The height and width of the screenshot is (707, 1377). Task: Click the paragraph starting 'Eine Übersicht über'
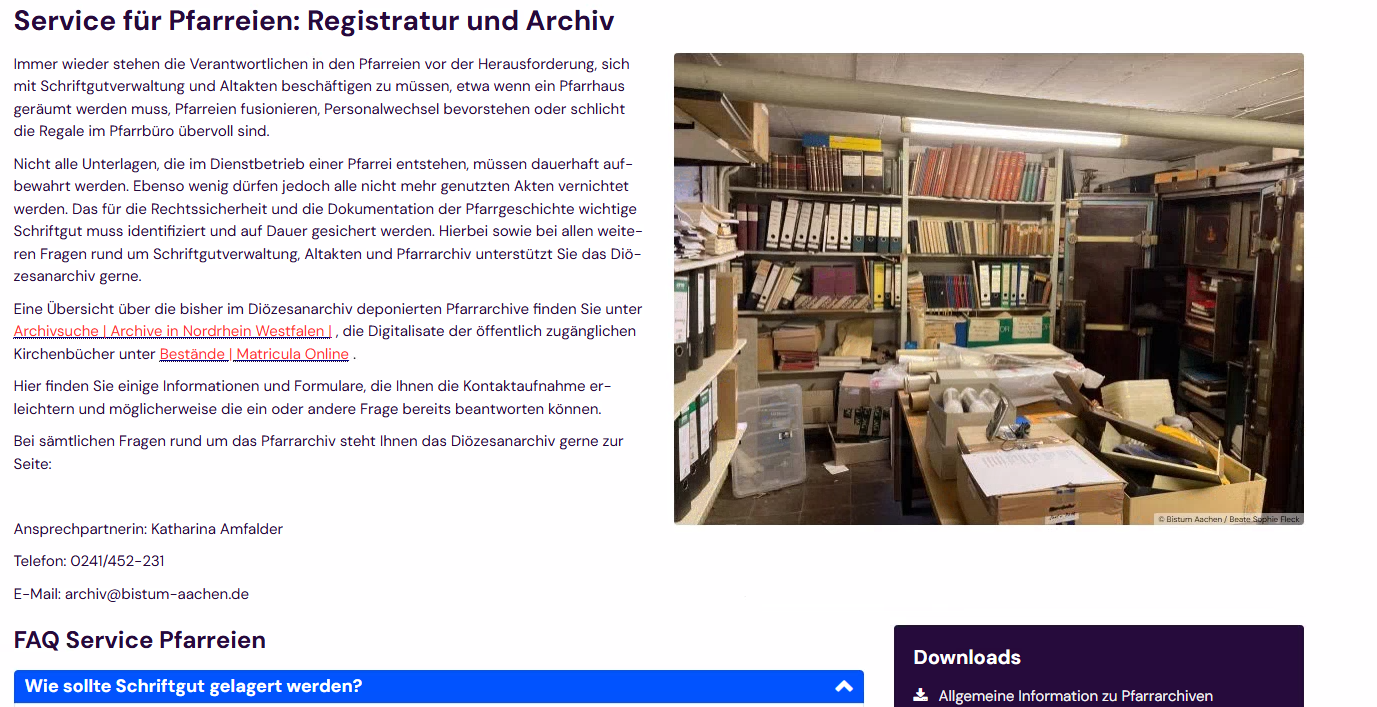point(328,331)
